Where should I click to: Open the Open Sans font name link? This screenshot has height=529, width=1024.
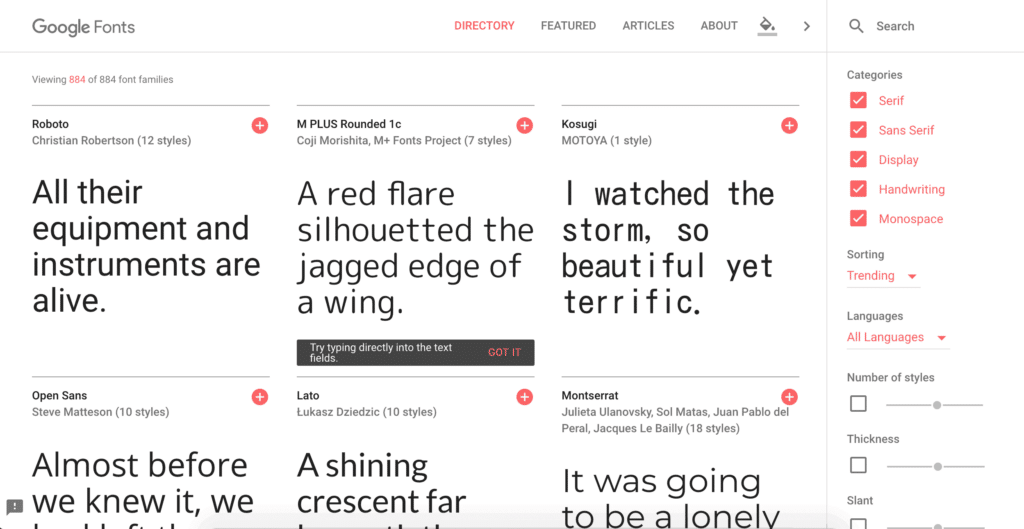pos(59,396)
